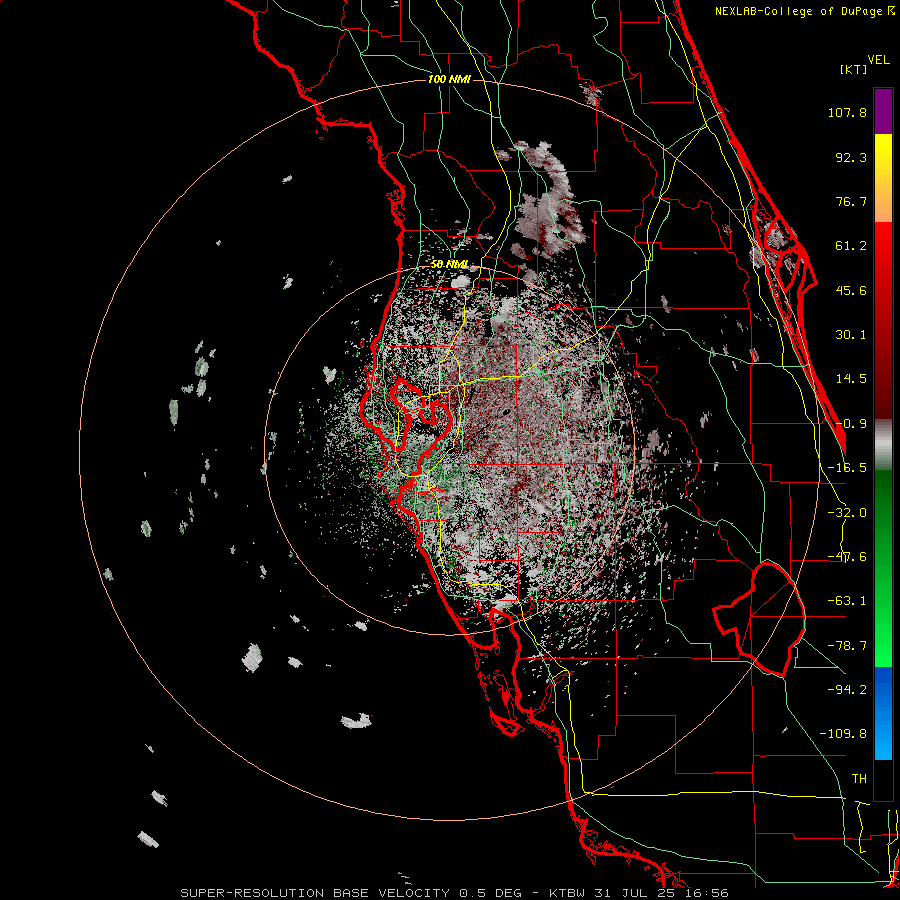Click the -109.8 scale value
900x900 pixels.
(843, 734)
